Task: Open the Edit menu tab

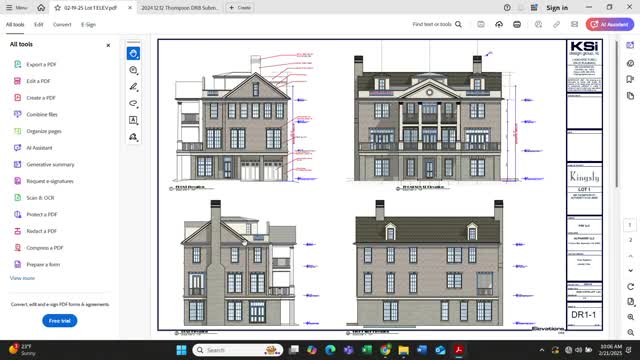Action: (39, 24)
